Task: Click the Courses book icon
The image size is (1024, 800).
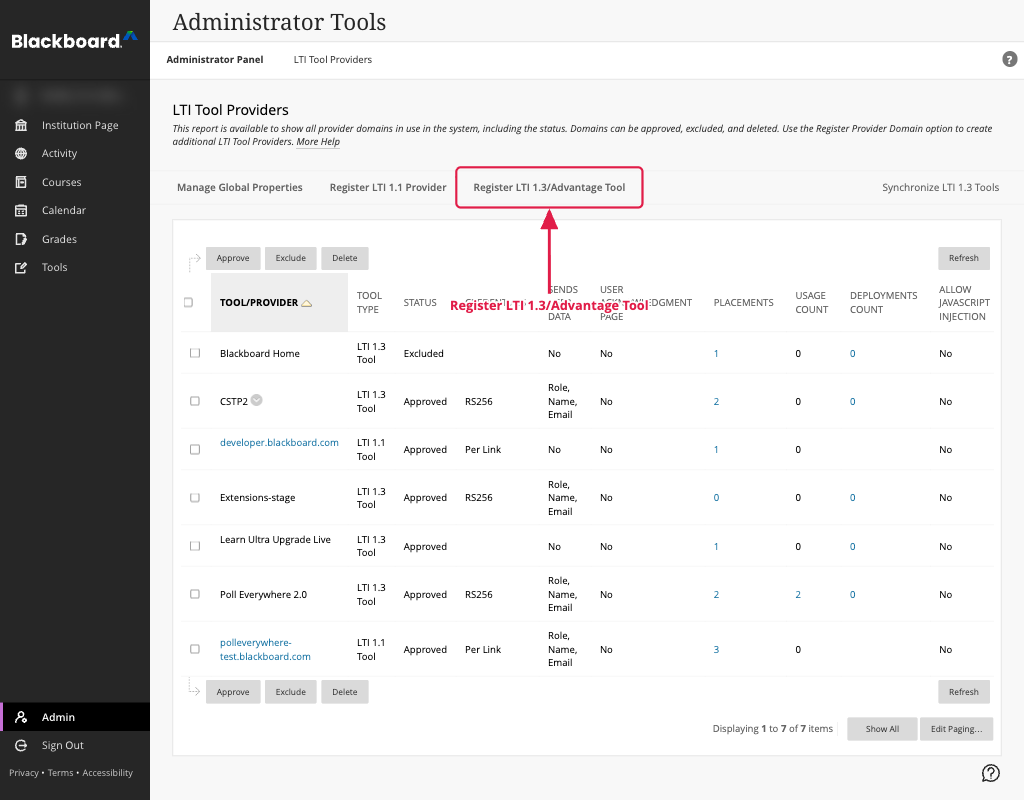Action: [21, 182]
